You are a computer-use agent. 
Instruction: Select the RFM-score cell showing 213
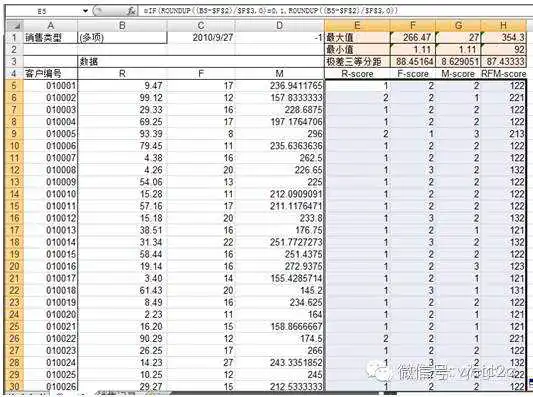503,134
